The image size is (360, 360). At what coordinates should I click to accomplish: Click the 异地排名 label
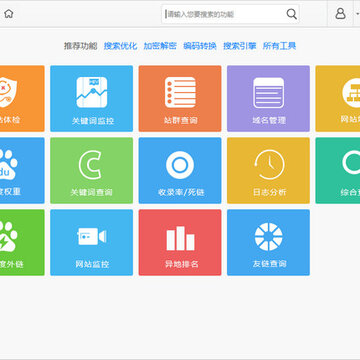pyautogui.click(x=182, y=264)
